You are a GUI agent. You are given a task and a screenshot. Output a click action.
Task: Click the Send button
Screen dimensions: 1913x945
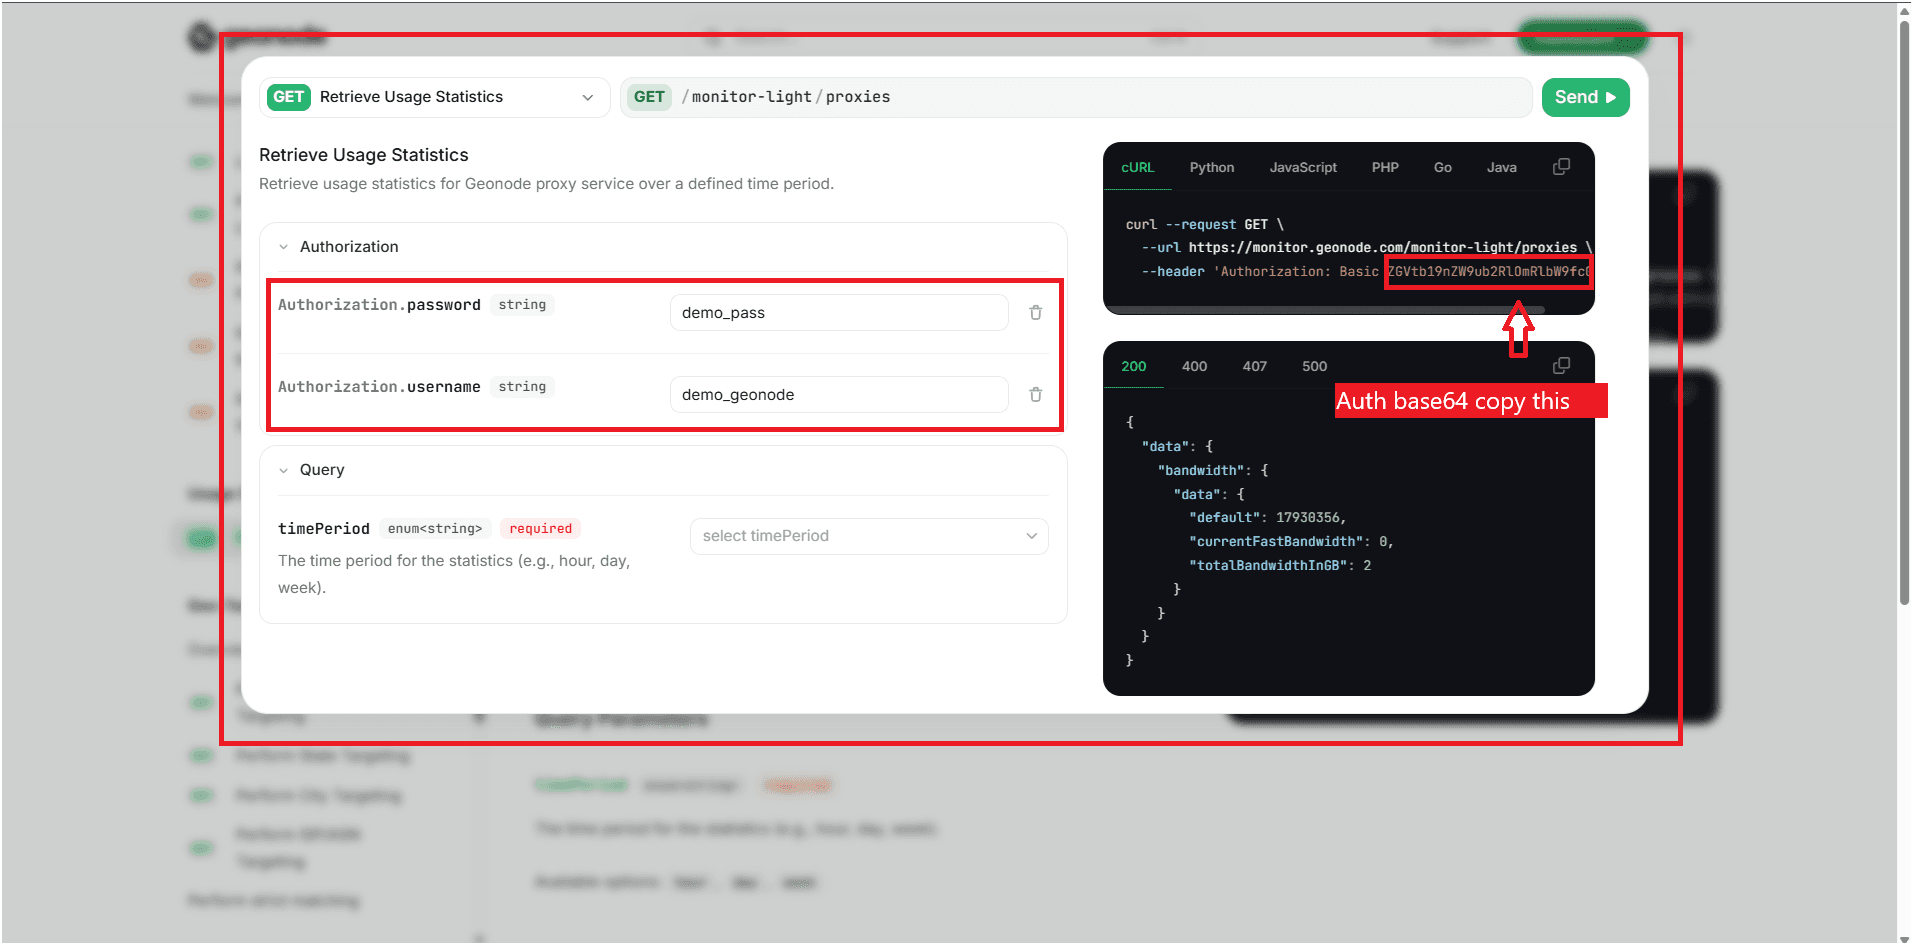(x=1585, y=97)
